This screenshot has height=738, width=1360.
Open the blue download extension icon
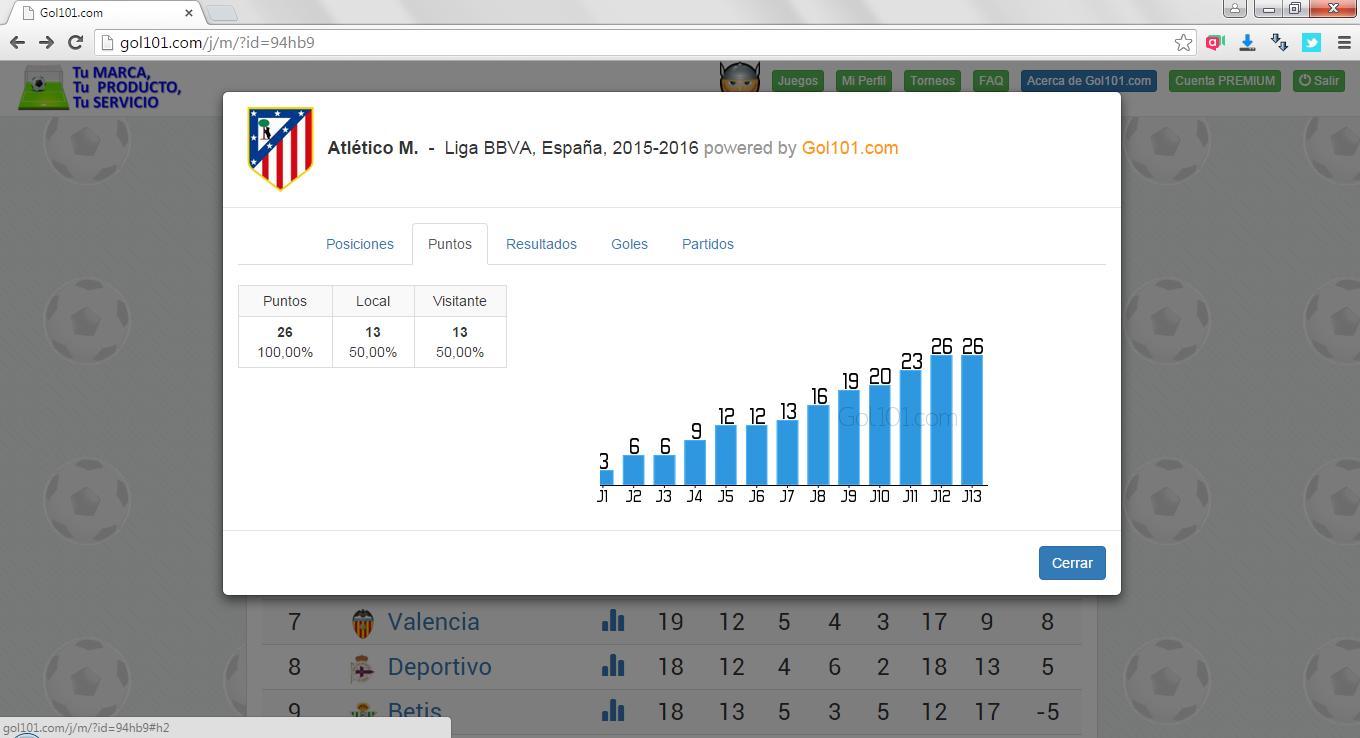click(1247, 42)
